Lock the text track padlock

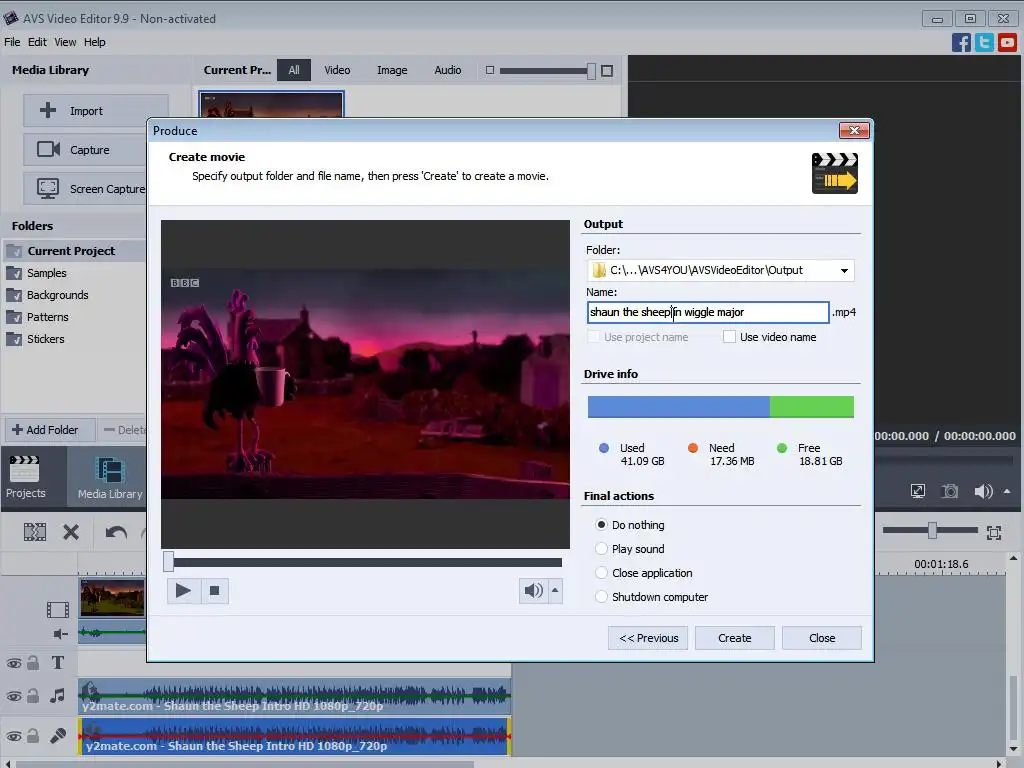tap(33, 663)
